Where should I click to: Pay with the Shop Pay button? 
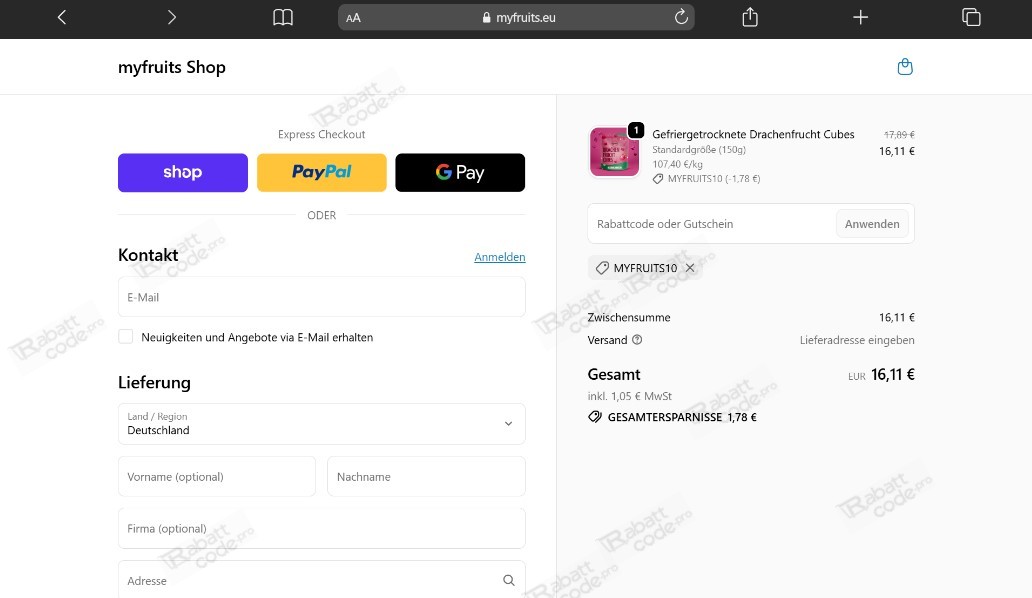click(183, 172)
